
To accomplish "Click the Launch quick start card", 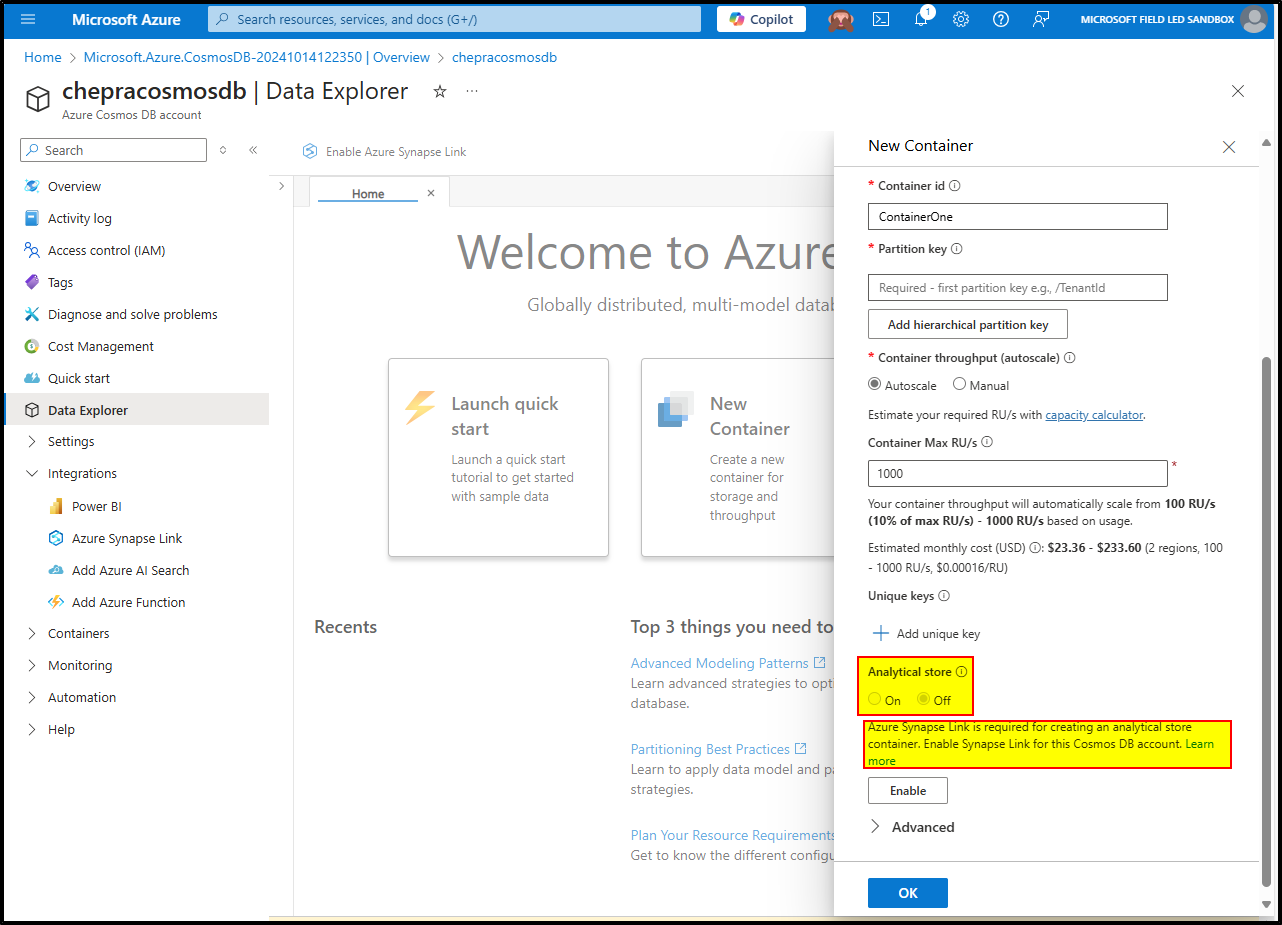I will click(x=498, y=457).
